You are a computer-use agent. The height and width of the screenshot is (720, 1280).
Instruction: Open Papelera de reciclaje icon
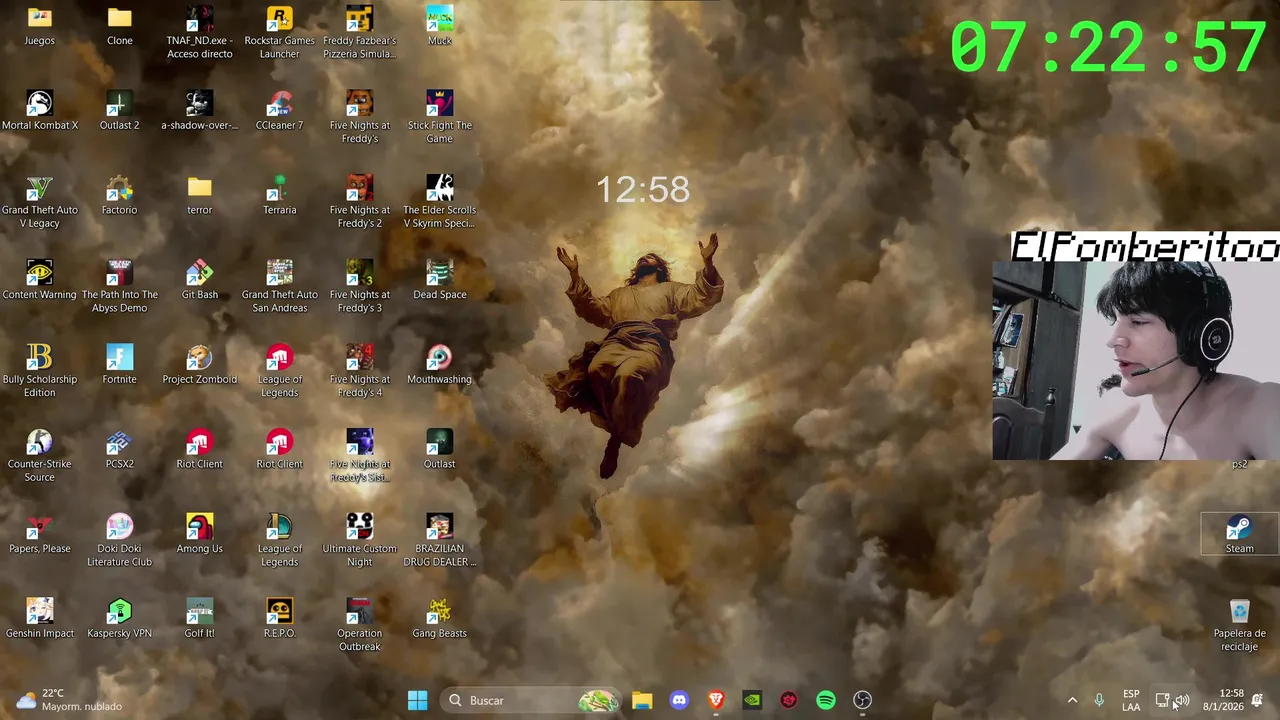[x=1240, y=625]
